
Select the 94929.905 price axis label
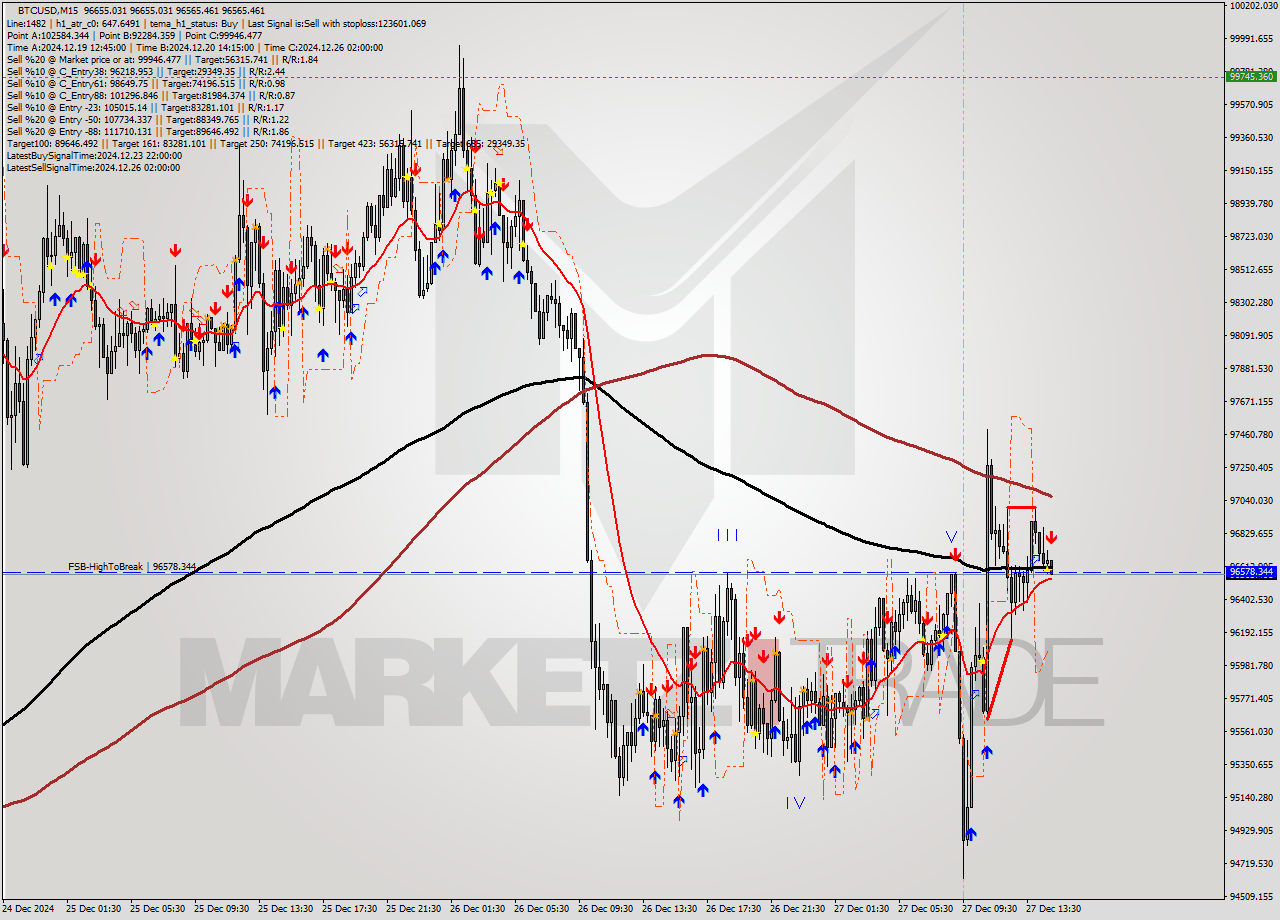[1254, 830]
